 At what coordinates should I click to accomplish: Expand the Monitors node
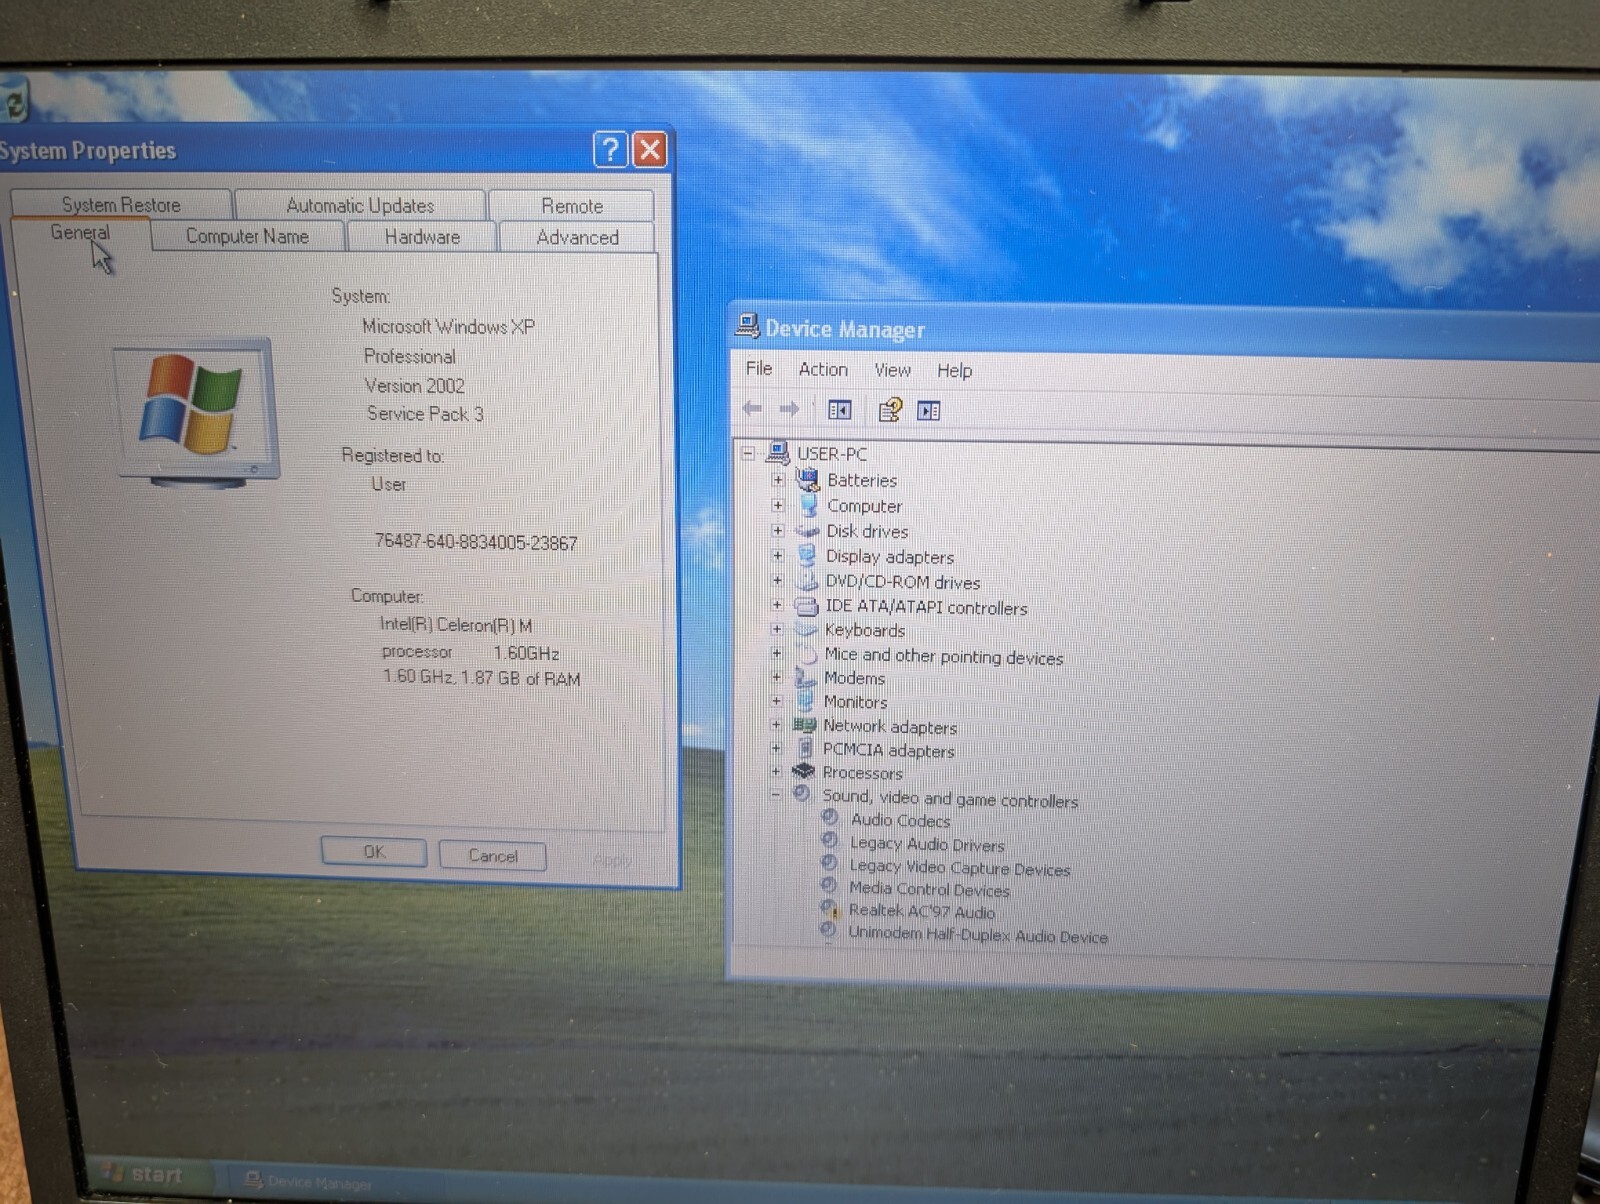(776, 701)
